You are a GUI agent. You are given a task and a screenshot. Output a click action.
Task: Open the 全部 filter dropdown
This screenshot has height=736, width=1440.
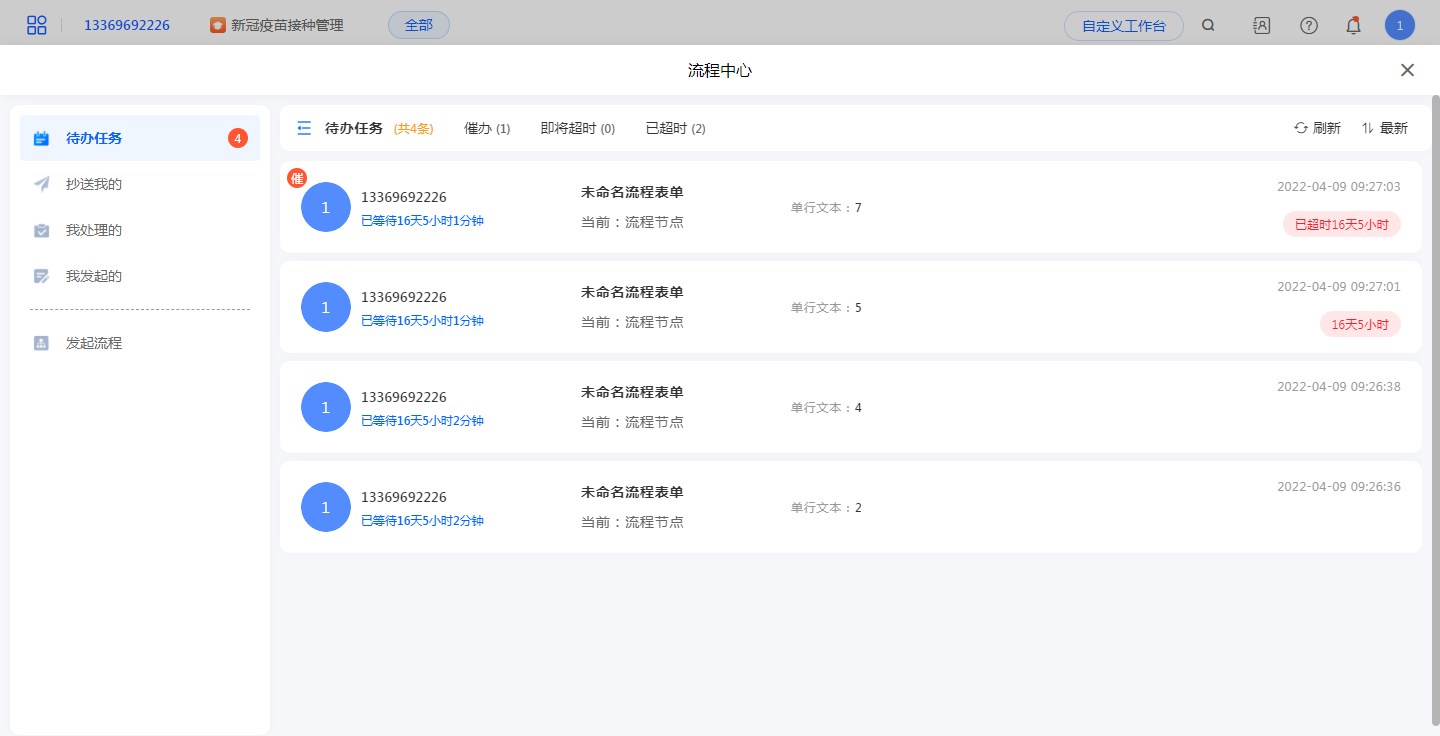pyautogui.click(x=418, y=25)
